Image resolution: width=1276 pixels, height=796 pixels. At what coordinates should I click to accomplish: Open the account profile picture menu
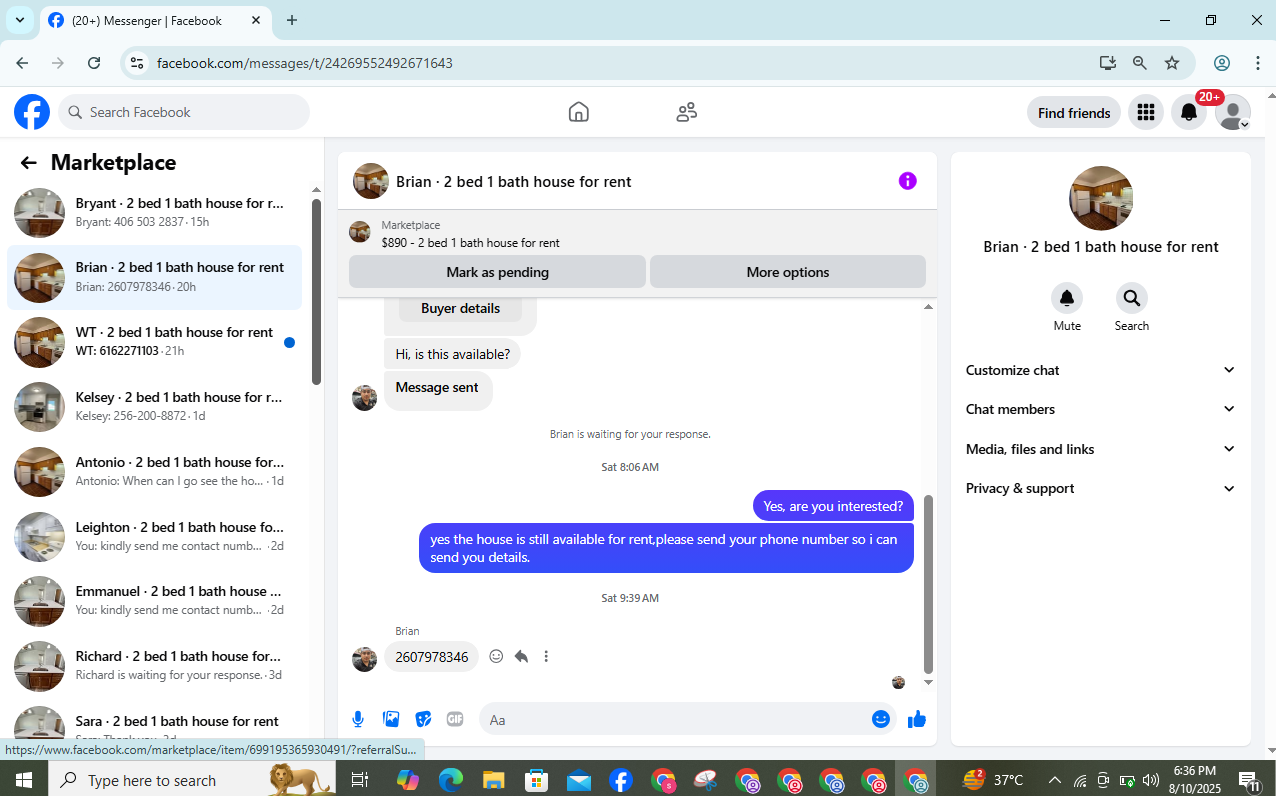coord(1233,112)
